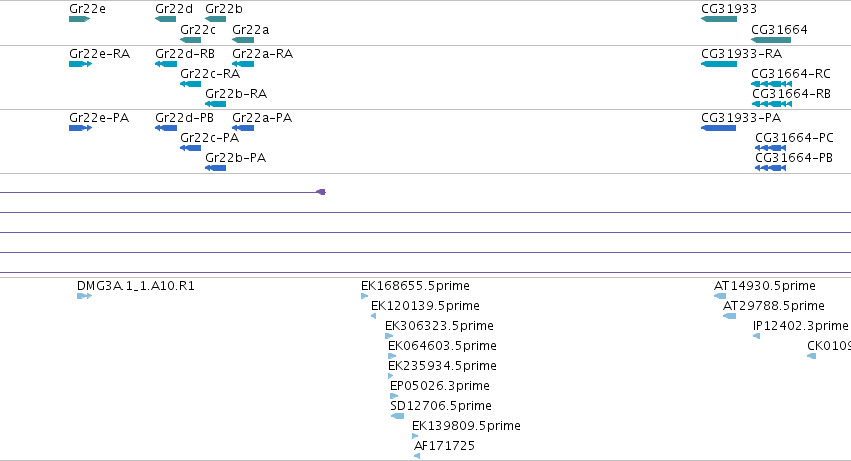Click EST label AT14930.5prime

(x=765, y=286)
